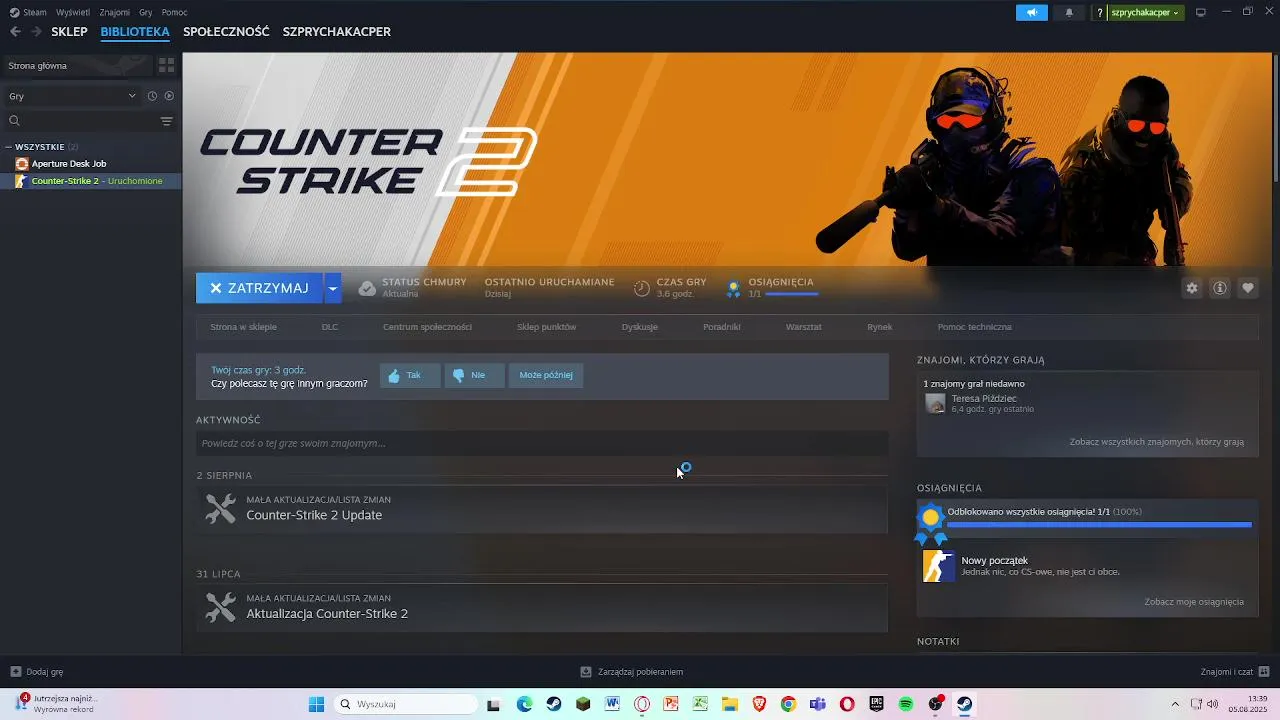Select Aperture Desk Job in library
This screenshot has width=1280, height=720.
click(68, 163)
